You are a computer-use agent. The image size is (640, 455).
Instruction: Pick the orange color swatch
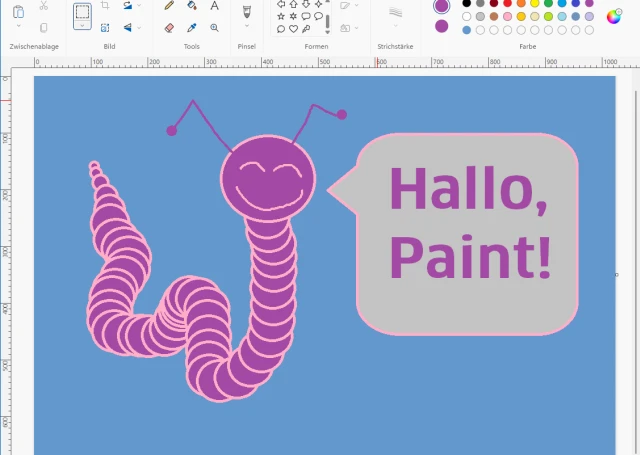pos(521,3)
